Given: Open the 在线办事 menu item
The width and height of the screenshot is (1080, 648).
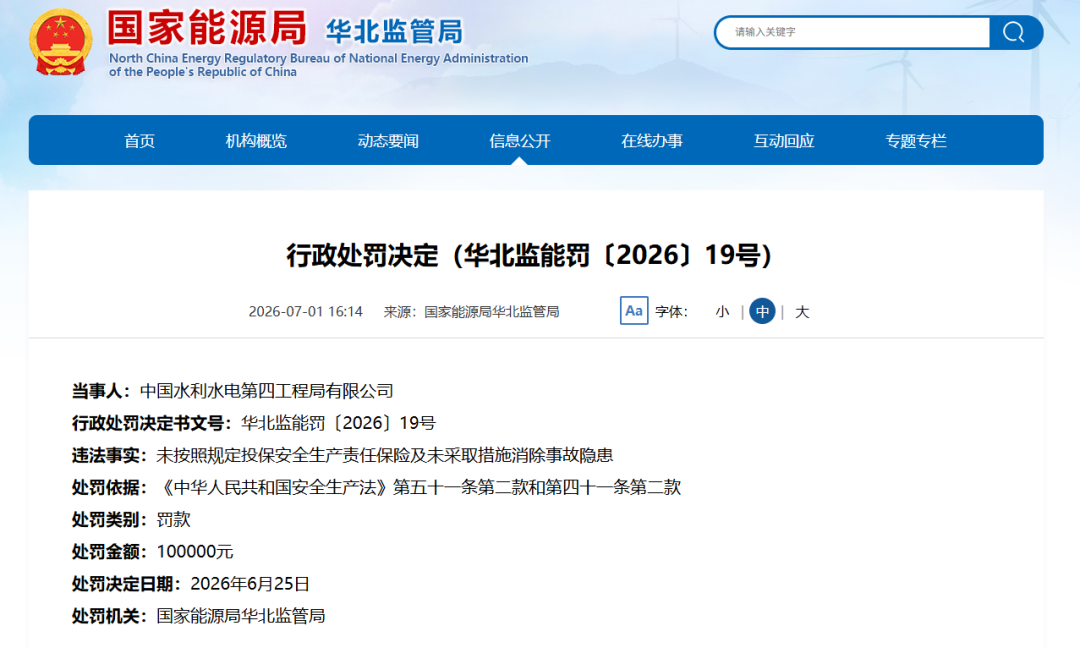Looking at the screenshot, I should [x=652, y=141].
